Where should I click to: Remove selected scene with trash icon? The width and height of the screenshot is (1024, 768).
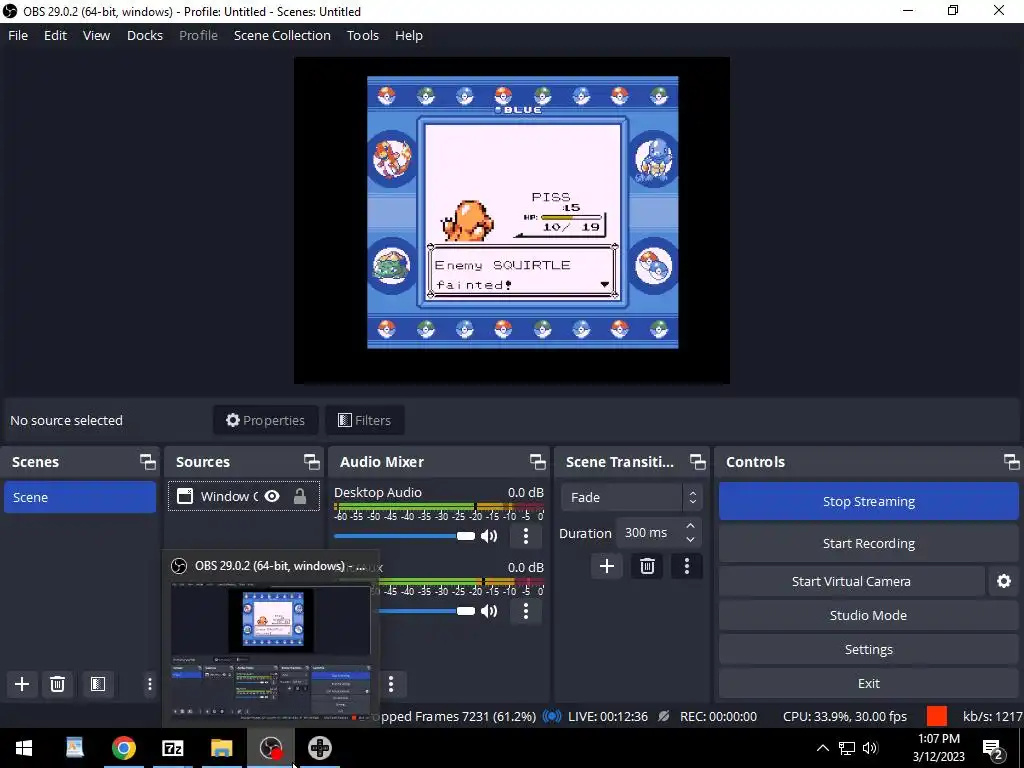tap(57, 684)
